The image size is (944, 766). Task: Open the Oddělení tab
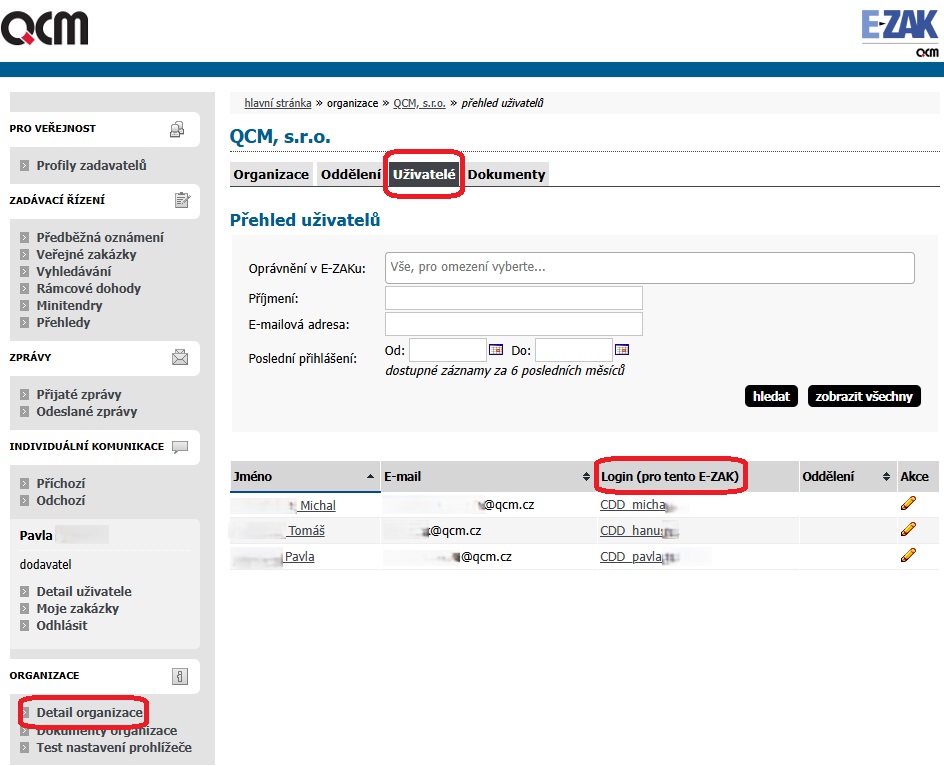point(350,175)
